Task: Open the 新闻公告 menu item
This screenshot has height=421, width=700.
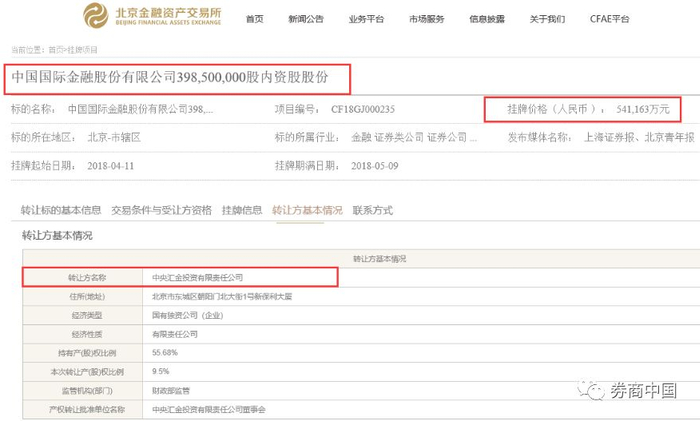Action: tap(306, 19)
